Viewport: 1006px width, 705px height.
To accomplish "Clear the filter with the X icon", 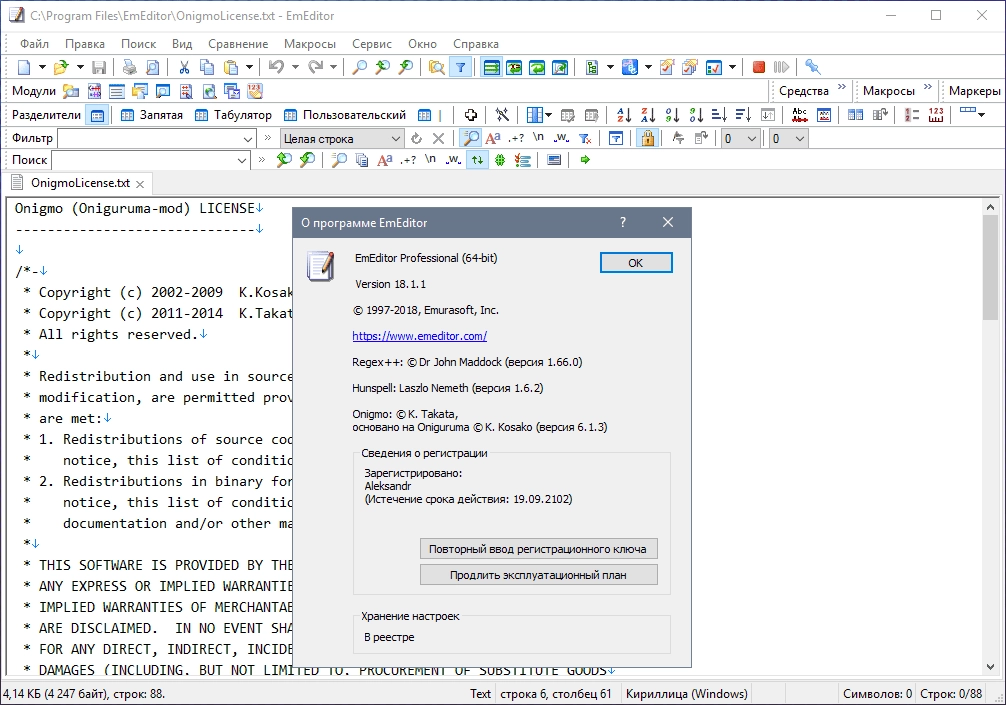I will coord(439,139).
